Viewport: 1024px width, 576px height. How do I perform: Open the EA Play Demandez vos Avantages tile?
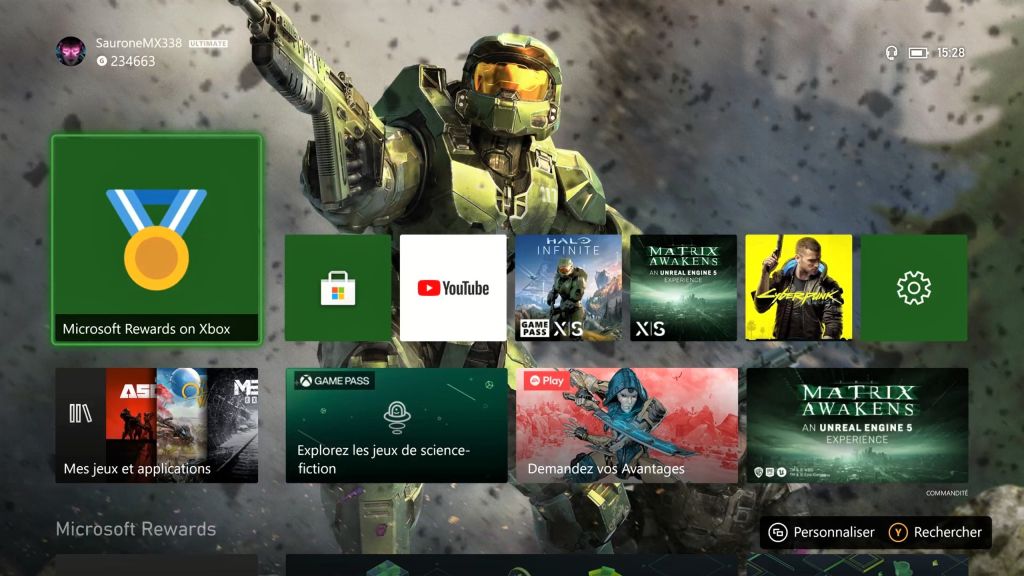(x=627, y=425)
